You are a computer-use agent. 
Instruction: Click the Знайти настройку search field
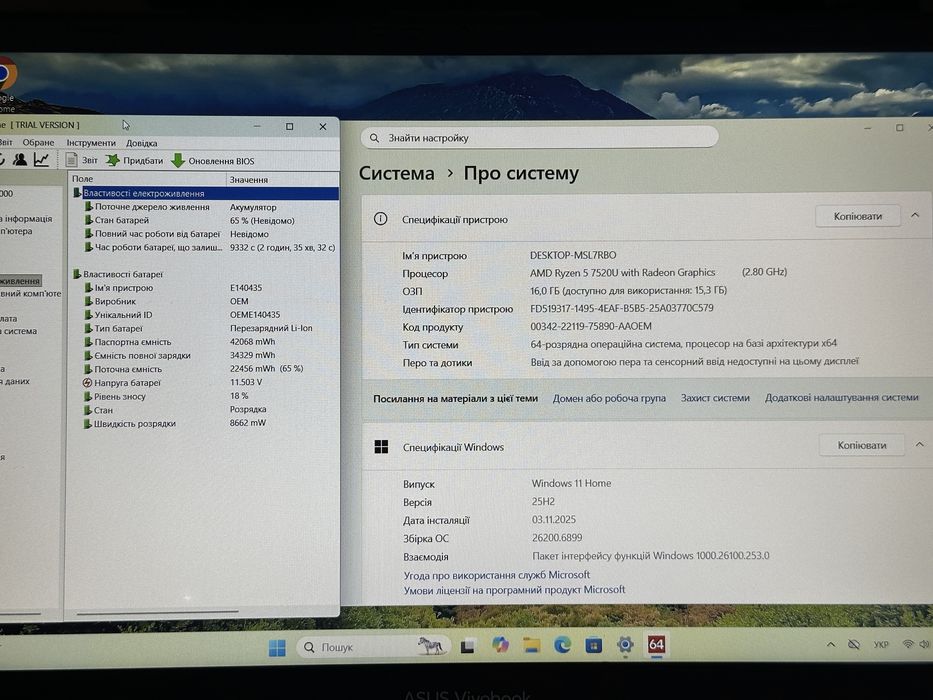[x=539, y=138]
